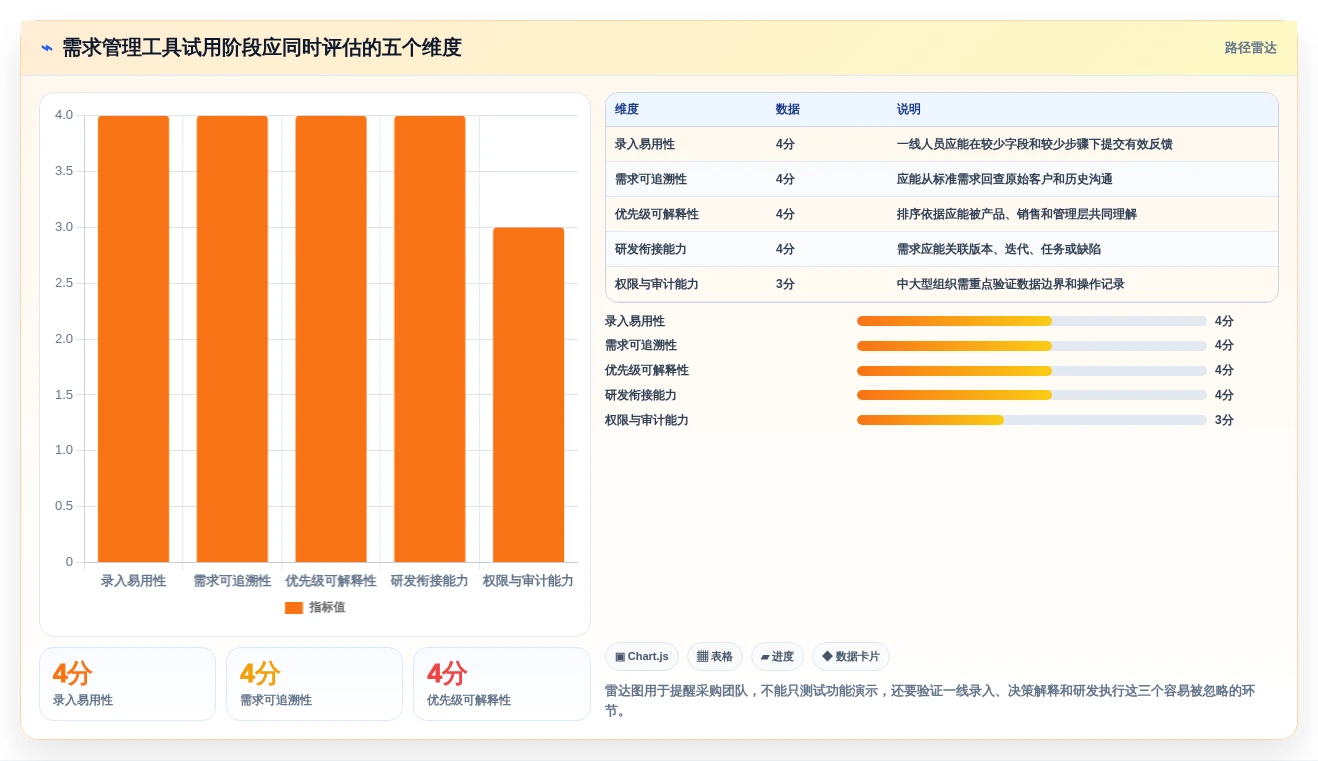
Task: Click the 2.5 y-axis label
Action: 64,283
